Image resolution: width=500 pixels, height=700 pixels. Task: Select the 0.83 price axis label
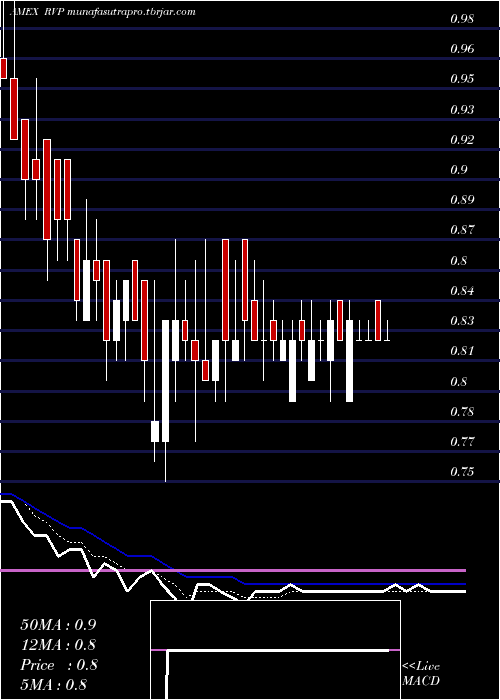462,321
